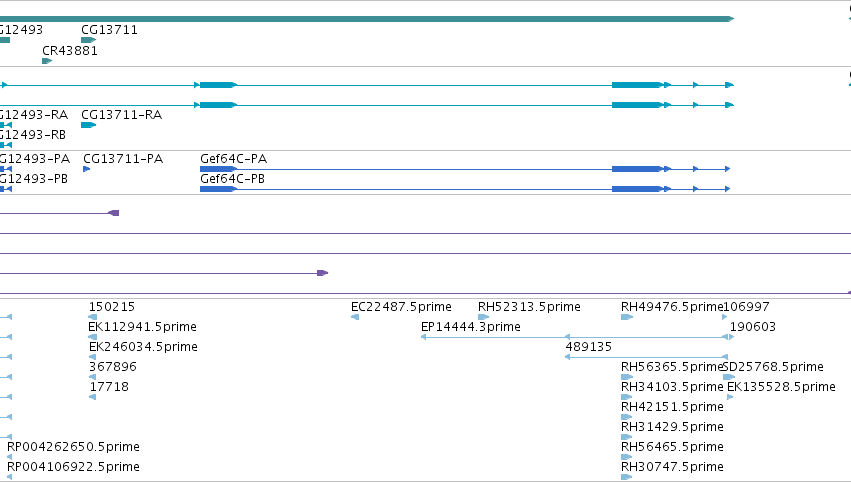
Task: Select the CG13711 gene label
Action: (x=109, y=30)
